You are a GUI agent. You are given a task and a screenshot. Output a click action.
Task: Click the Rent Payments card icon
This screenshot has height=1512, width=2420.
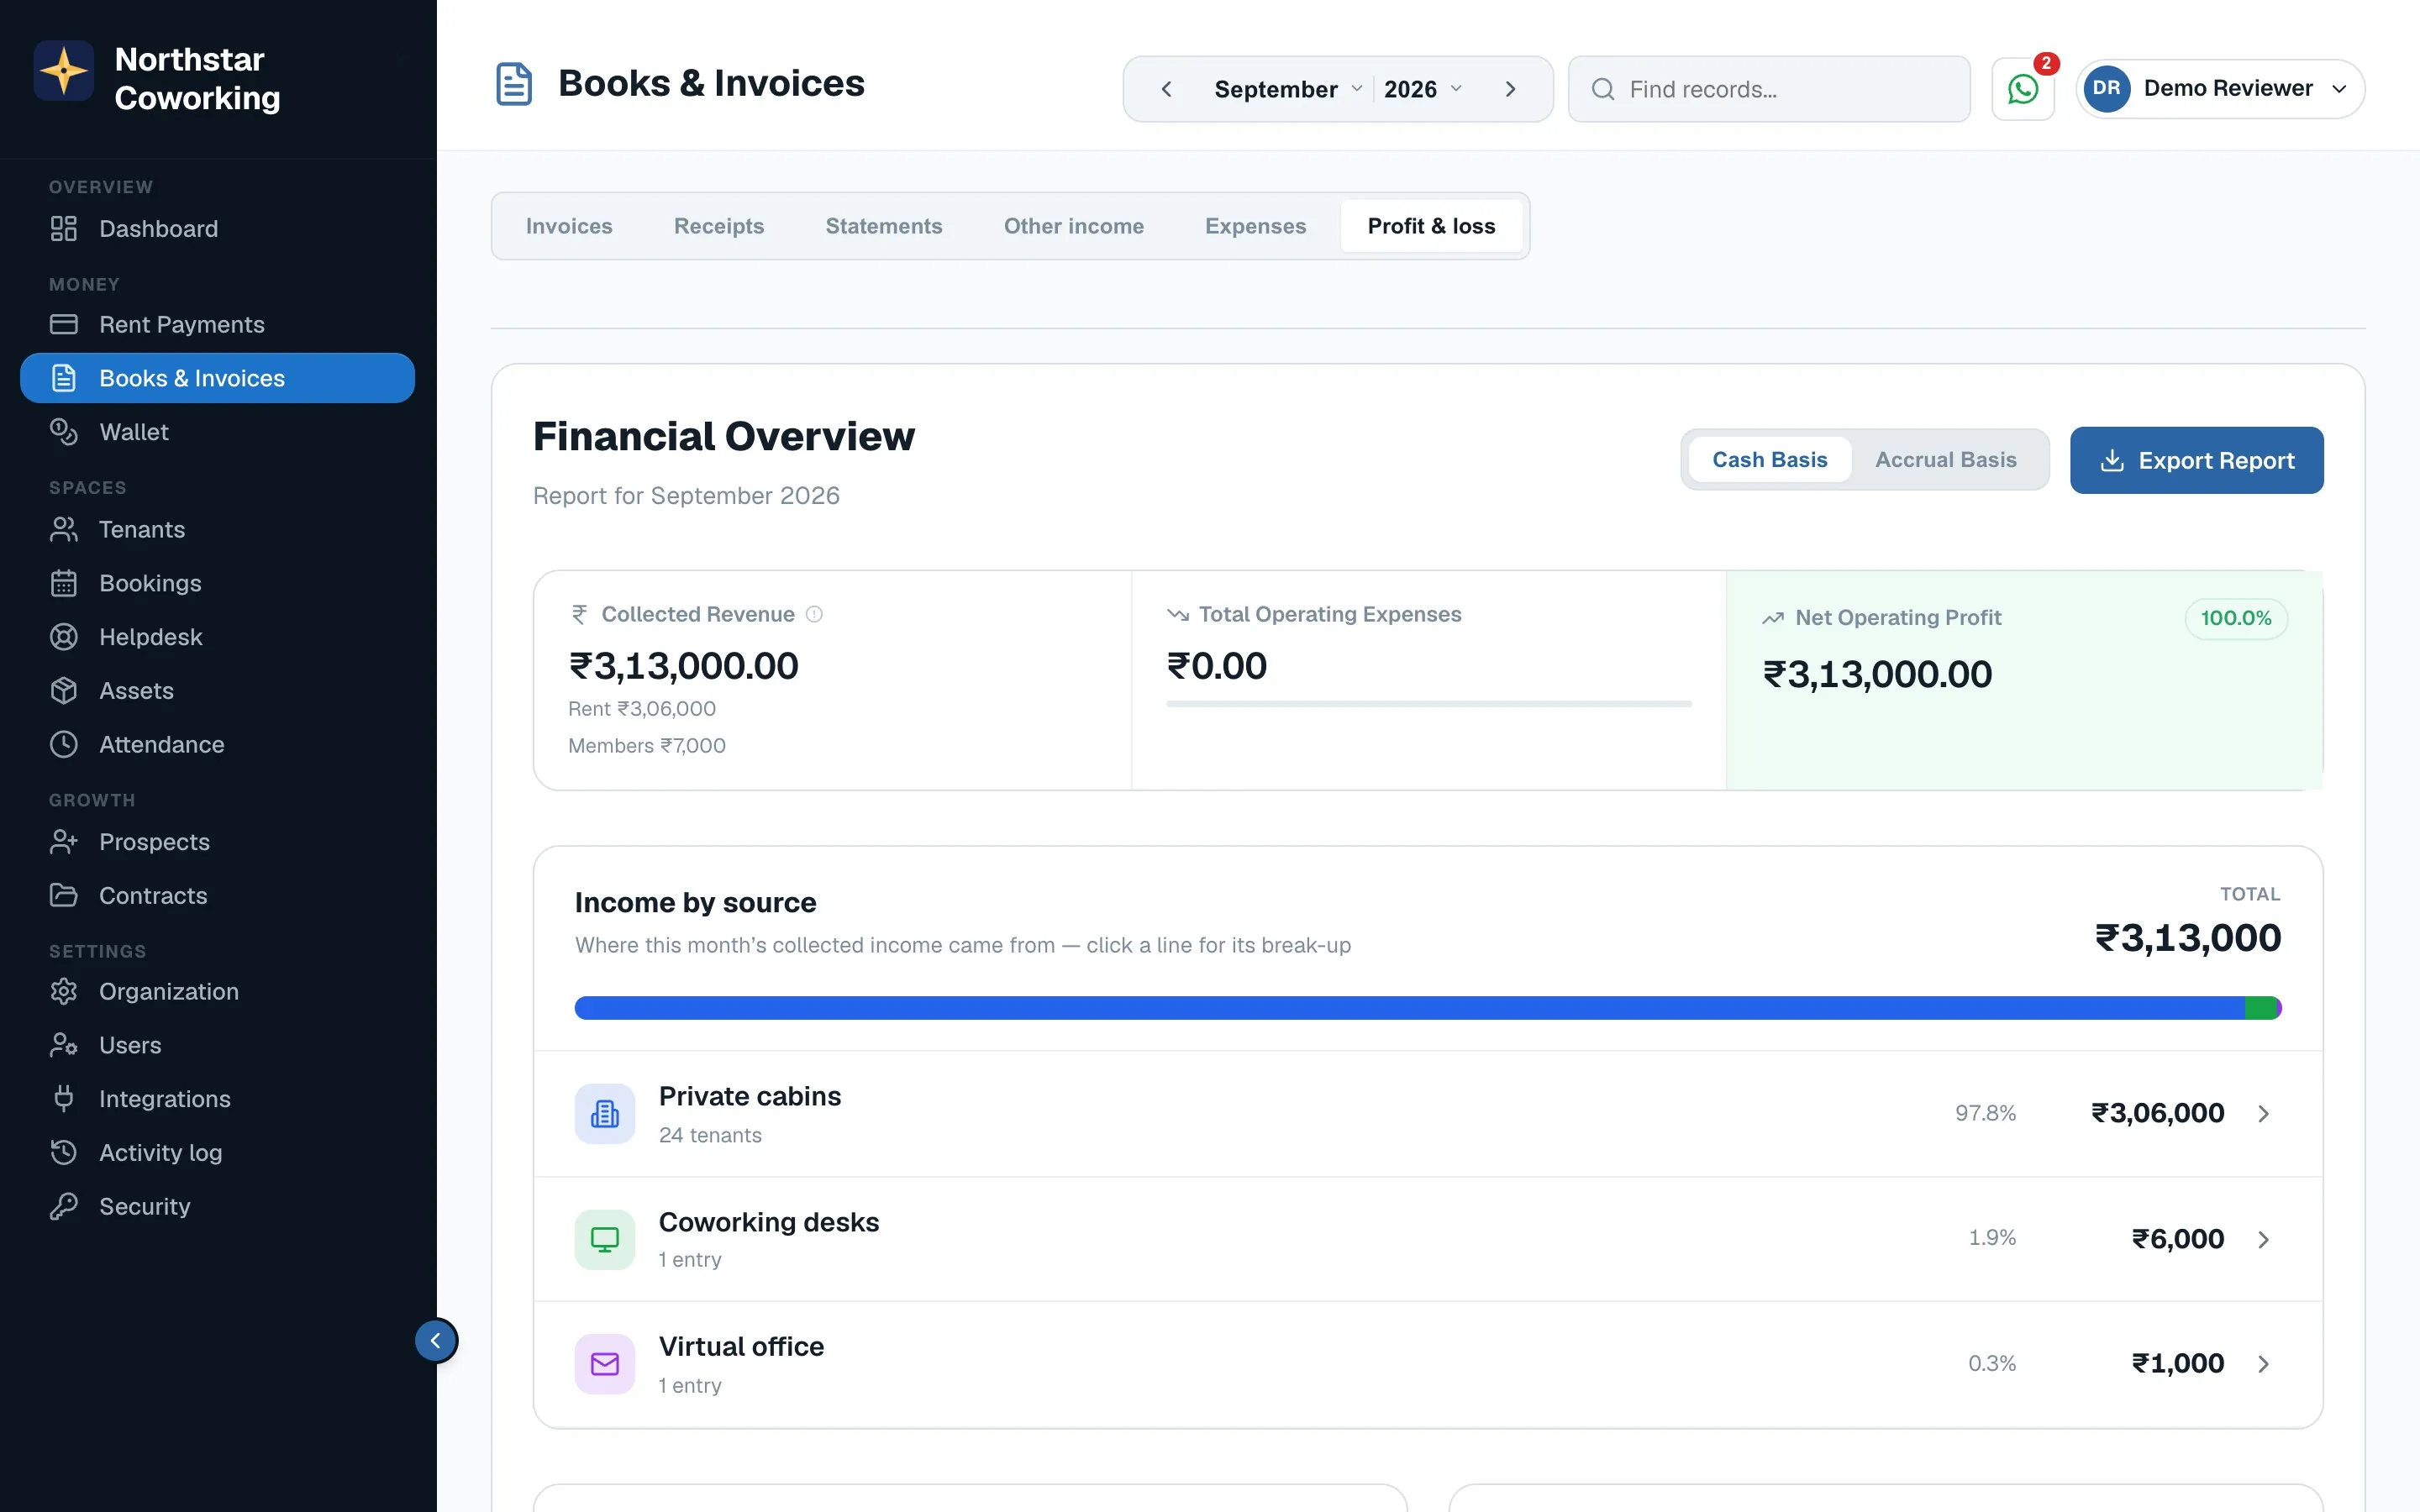click(x=64, y=324)
